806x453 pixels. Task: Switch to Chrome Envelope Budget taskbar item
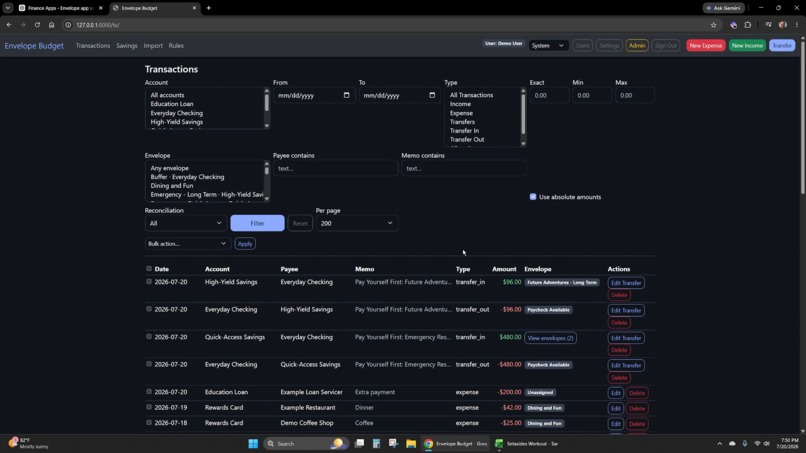[x=455, y=443]
